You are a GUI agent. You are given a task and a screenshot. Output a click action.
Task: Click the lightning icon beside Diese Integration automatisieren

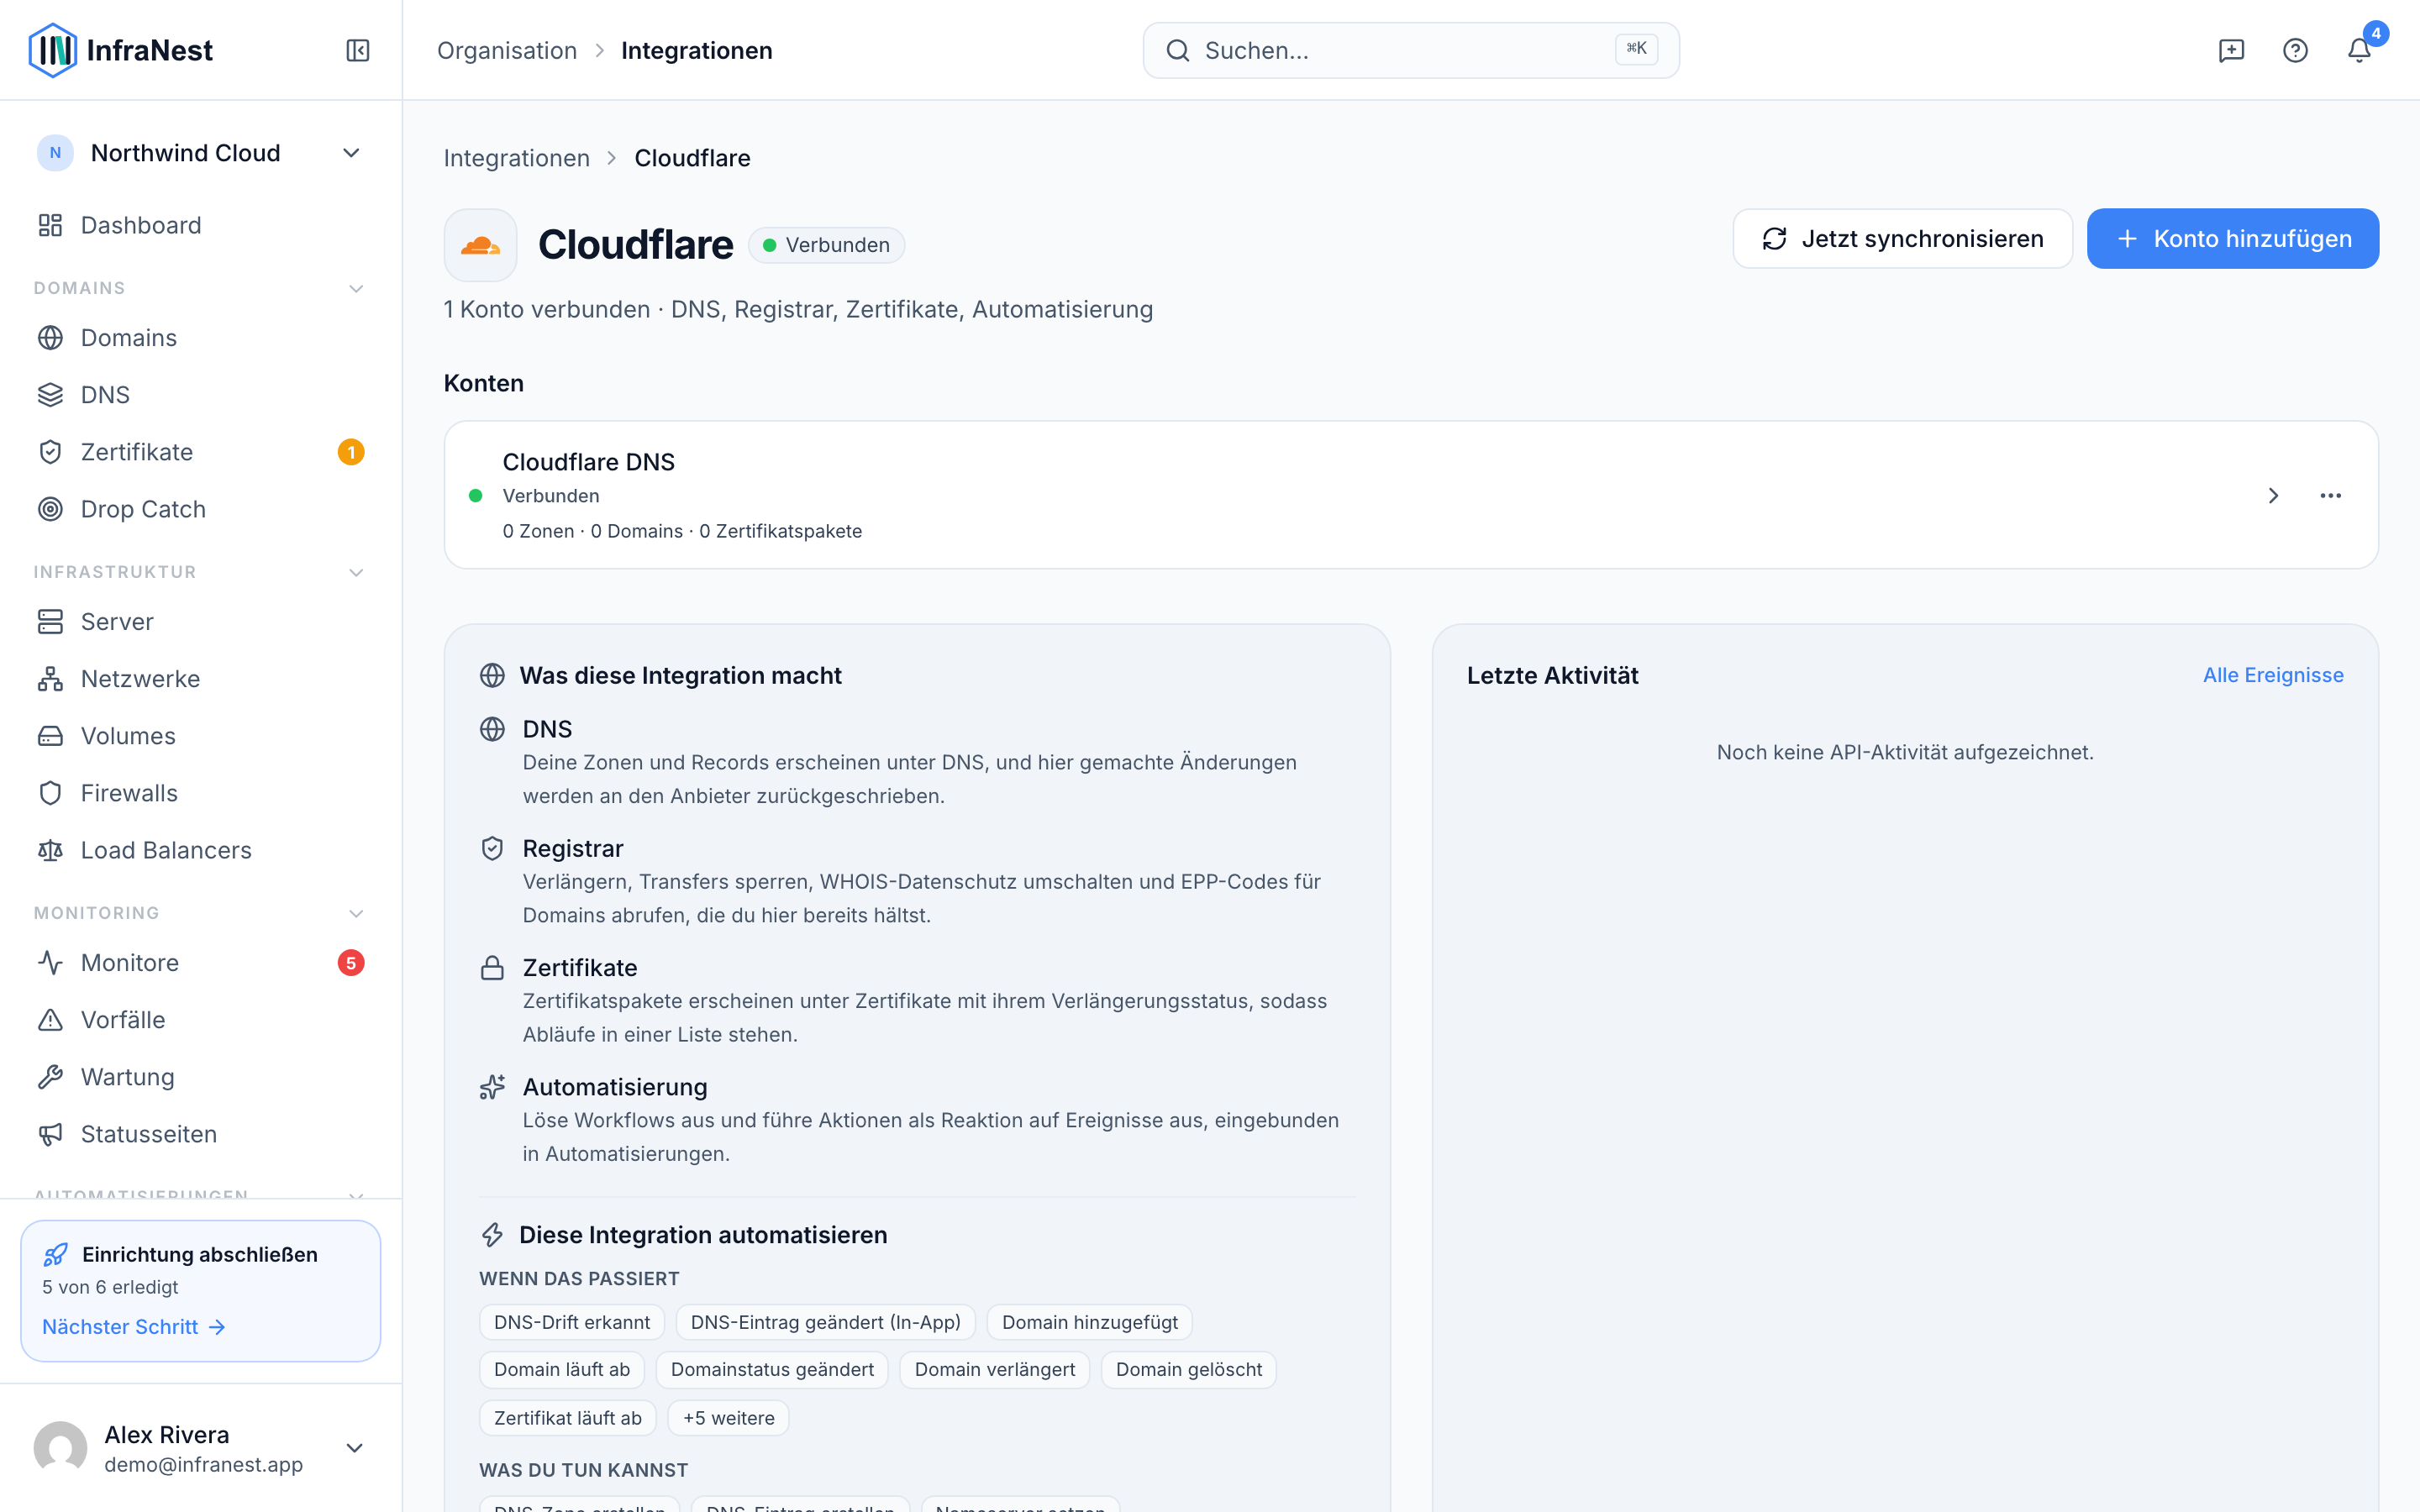[x=492, y=1235]
